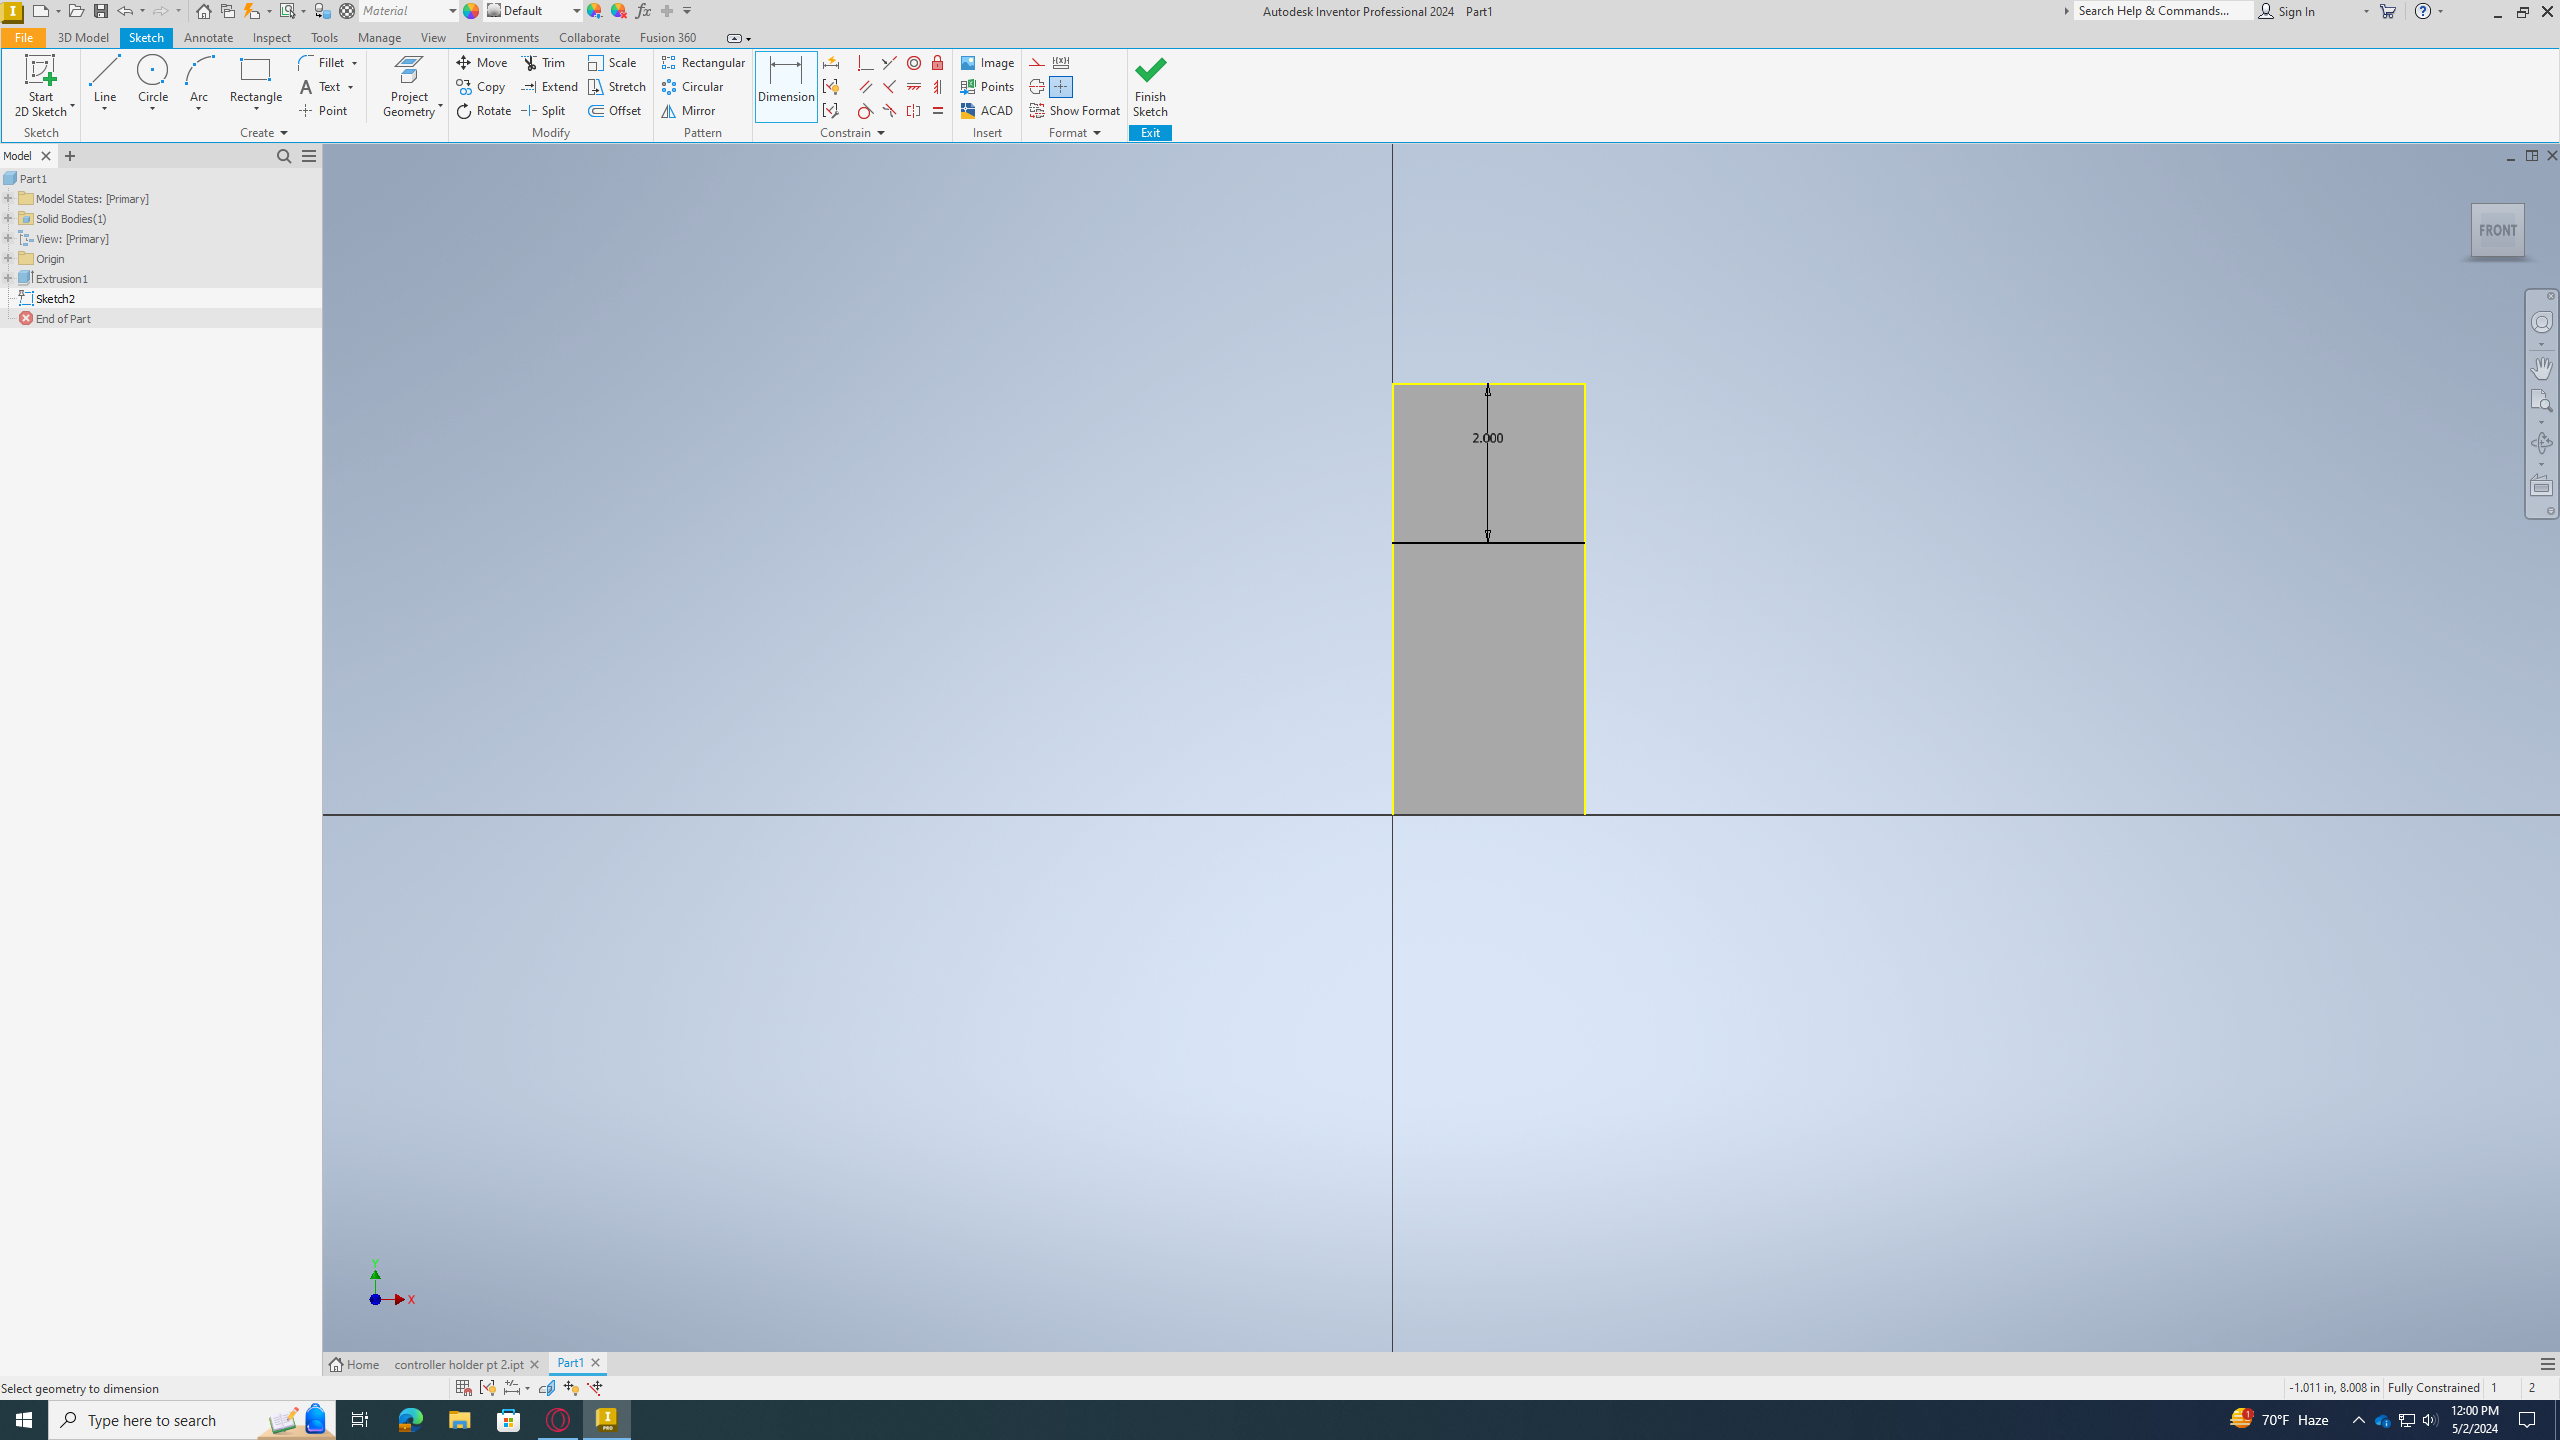Apply the Parallel constraint icon
The image size is (2560, 1440).
tap(866, 87)
